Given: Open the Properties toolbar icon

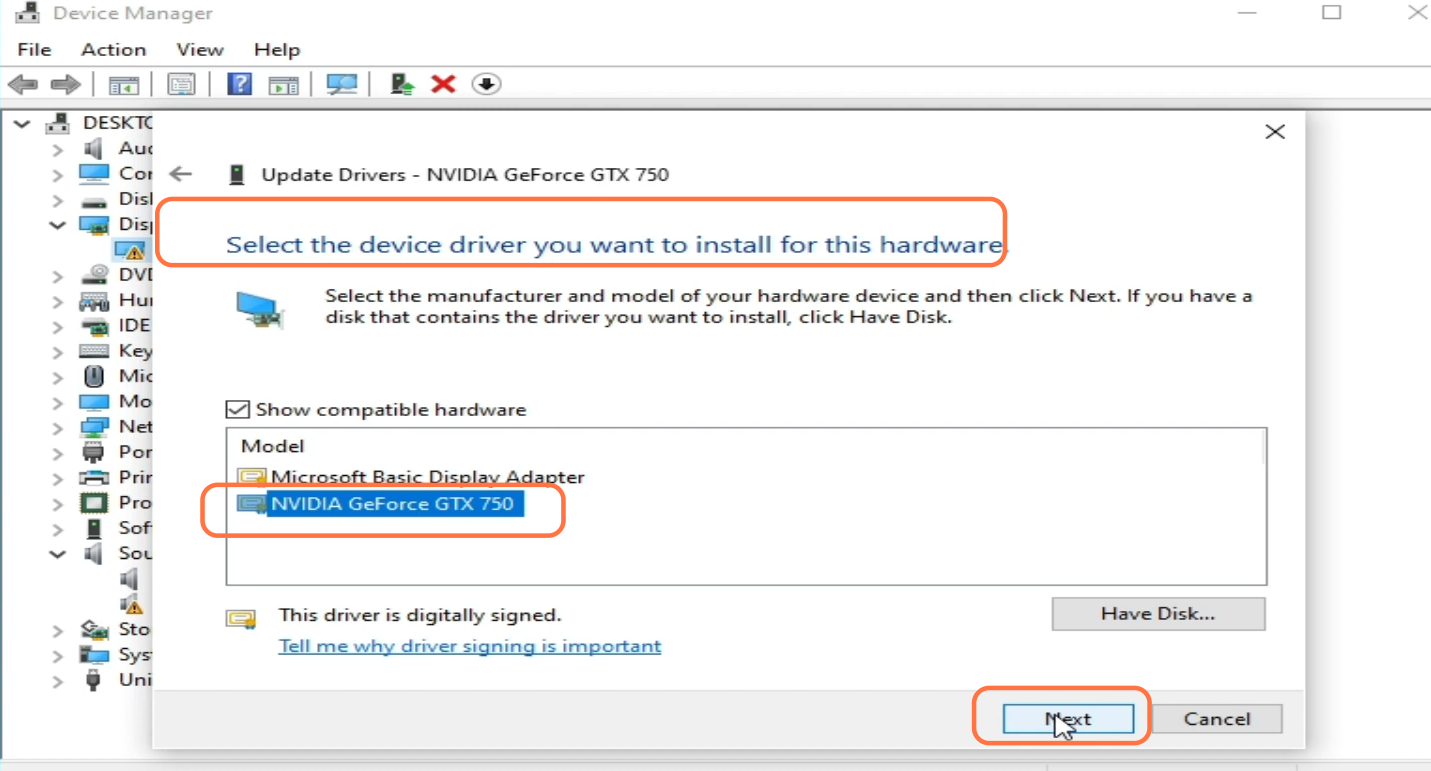Looking at the screenshot, I should click(x=181, y=85).
